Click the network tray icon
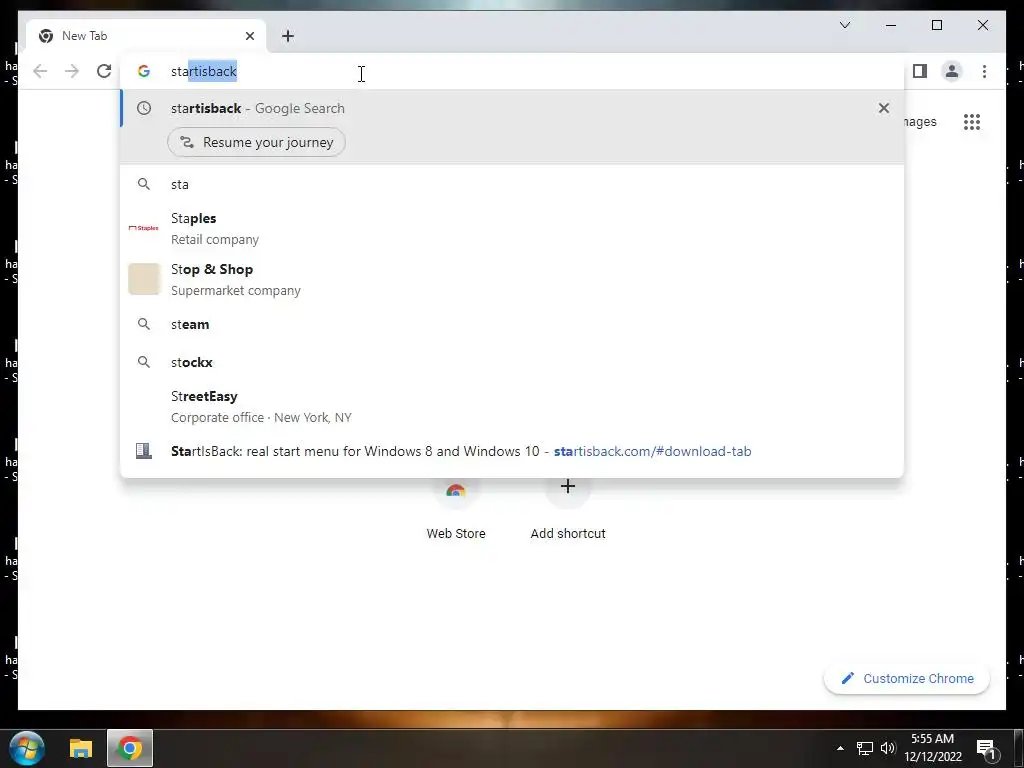 (x=865, y=748)
